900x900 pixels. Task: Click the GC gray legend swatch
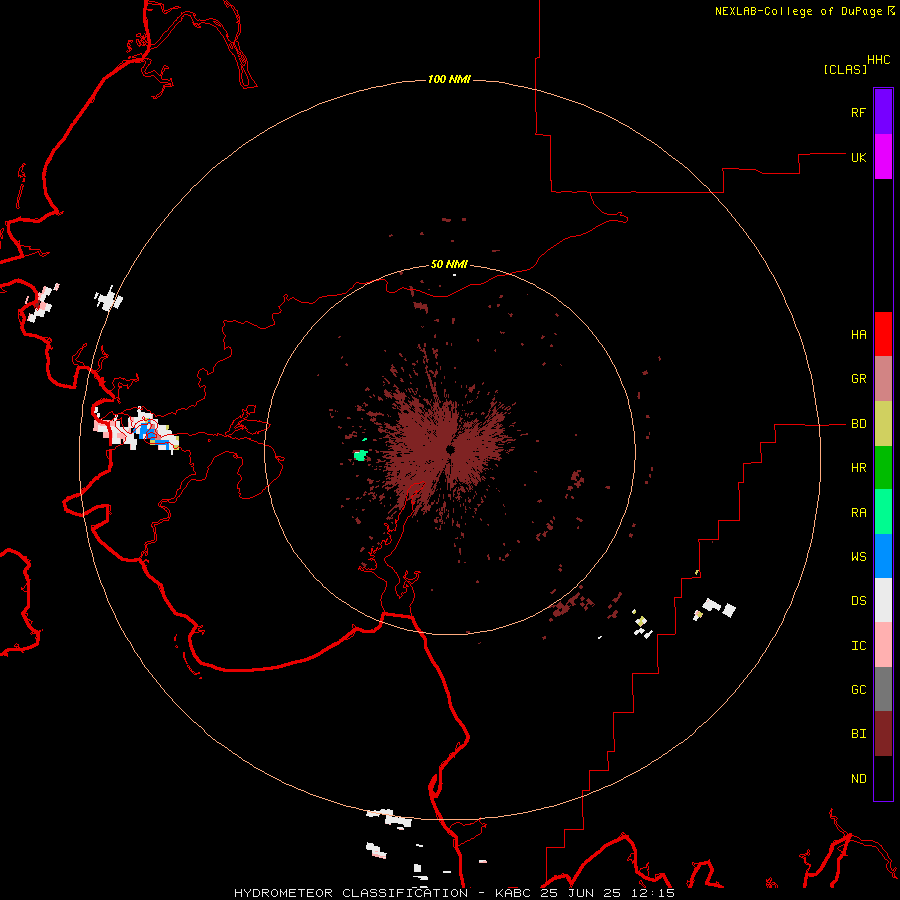tap(883, 689)
